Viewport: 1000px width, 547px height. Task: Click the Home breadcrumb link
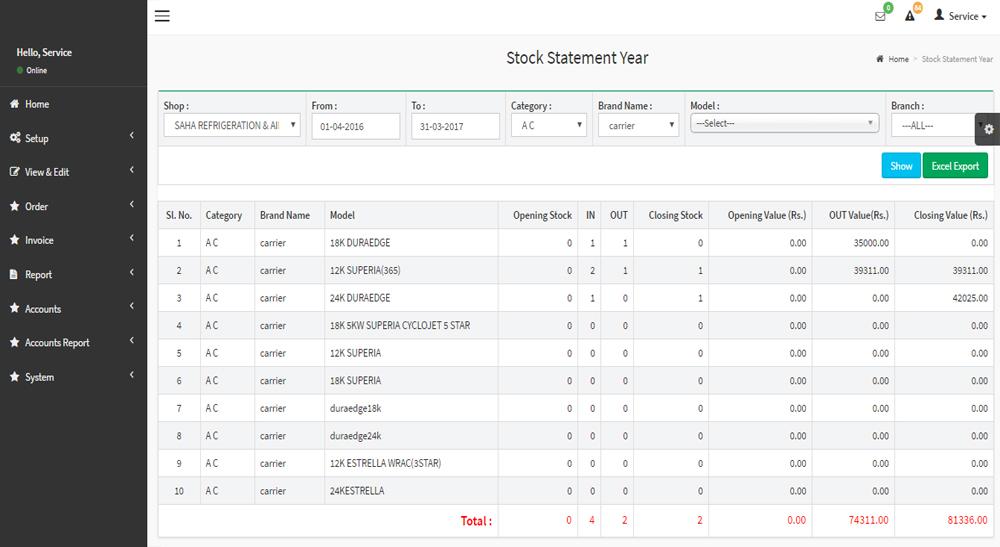tap(898, 59)
